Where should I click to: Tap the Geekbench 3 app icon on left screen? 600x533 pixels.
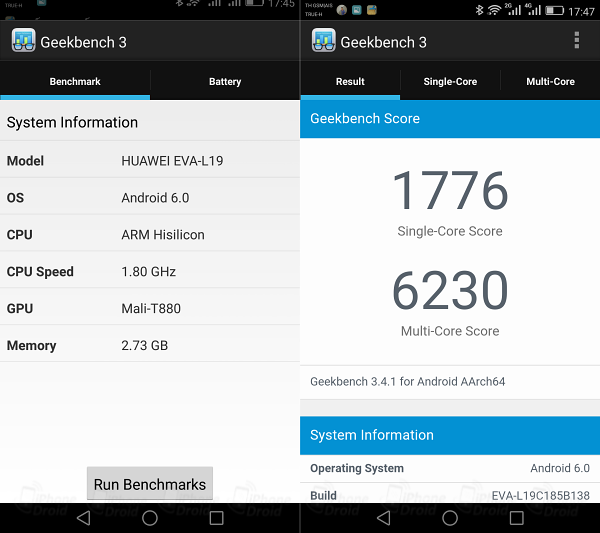23,40
